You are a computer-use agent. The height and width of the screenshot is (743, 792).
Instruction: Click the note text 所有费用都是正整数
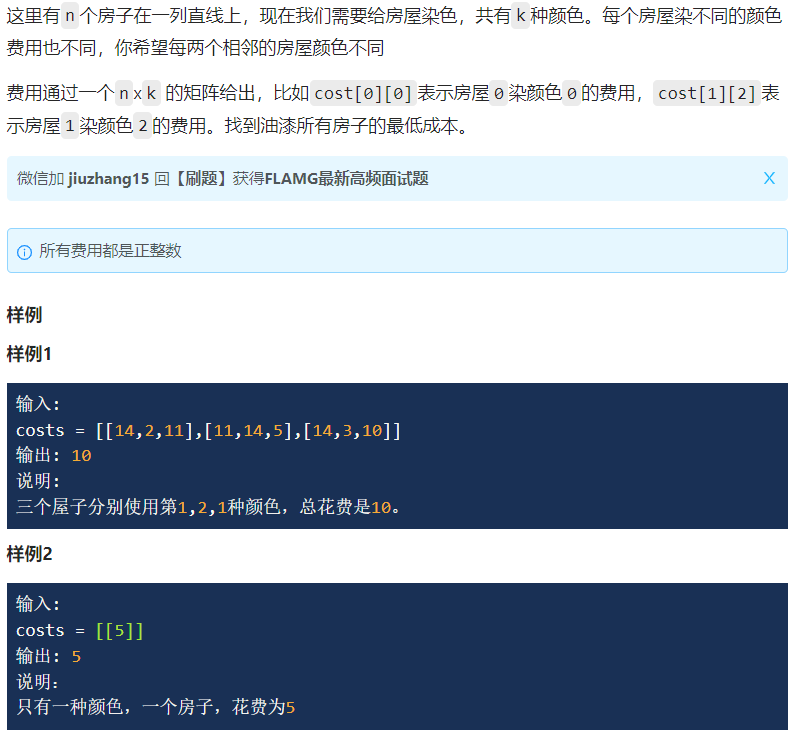(x=110, y=251)
